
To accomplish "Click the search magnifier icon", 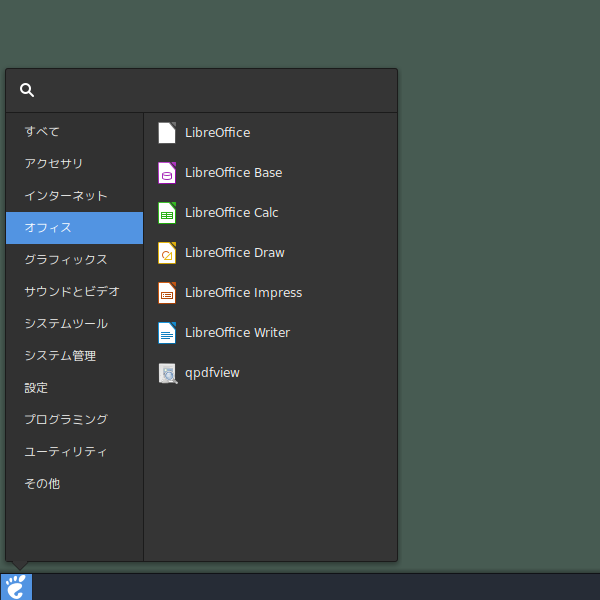I will (x=27, y=90).
